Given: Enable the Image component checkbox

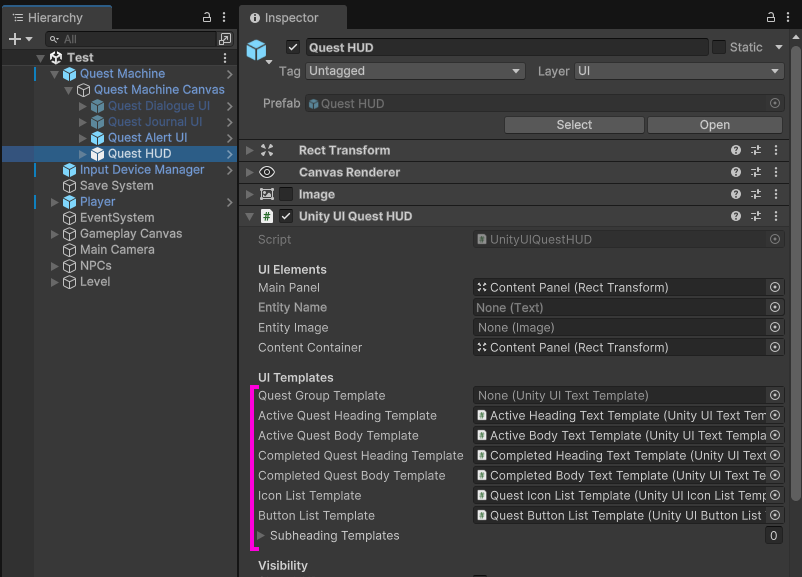Looking at the screenshot, I should point(286,194).
